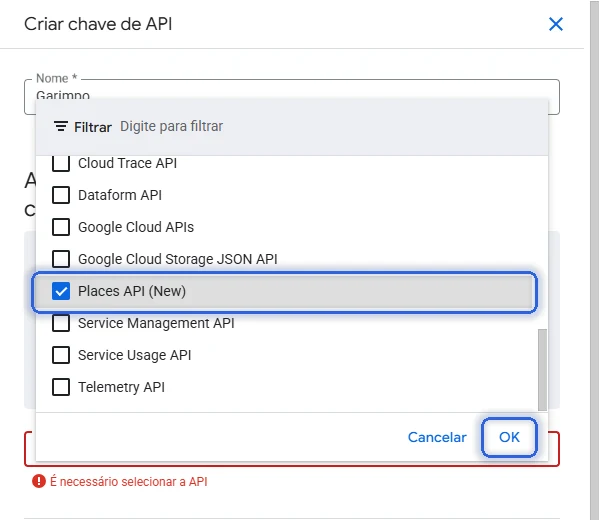
Task: Check the Cloud Trace API checkbox
Action: click(x=61, y=163)
